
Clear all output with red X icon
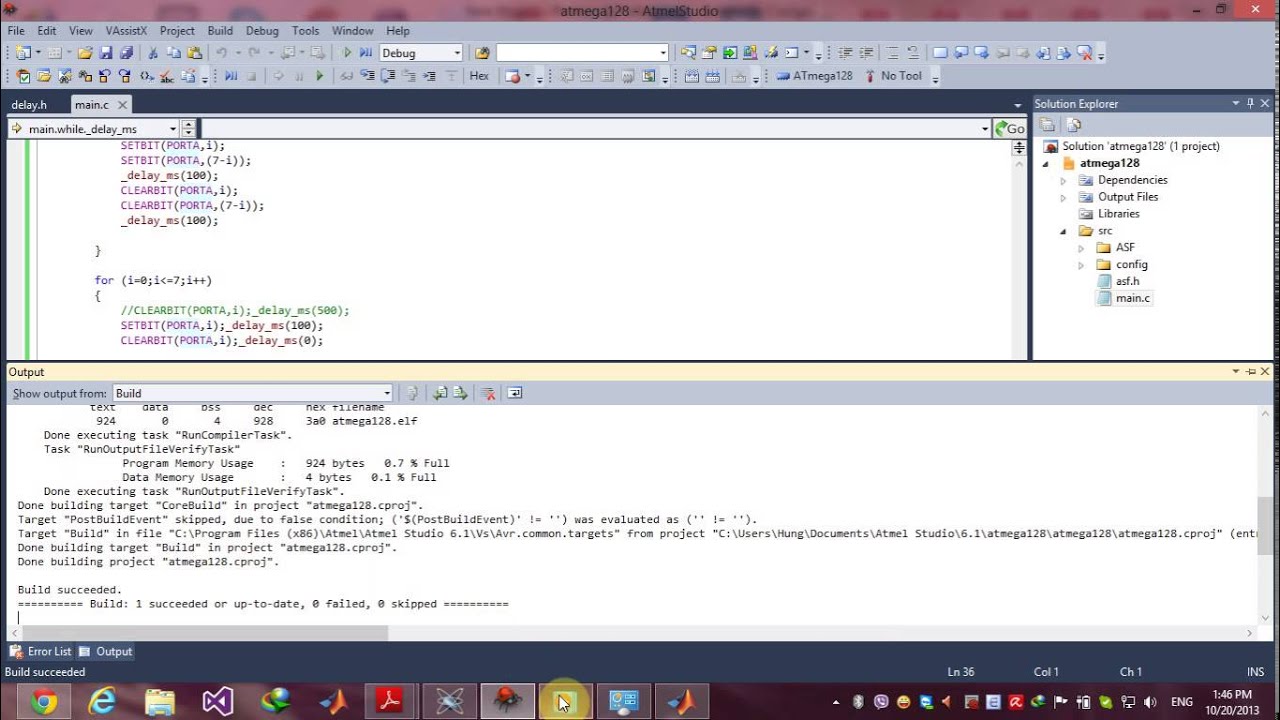tap(488, 393)
